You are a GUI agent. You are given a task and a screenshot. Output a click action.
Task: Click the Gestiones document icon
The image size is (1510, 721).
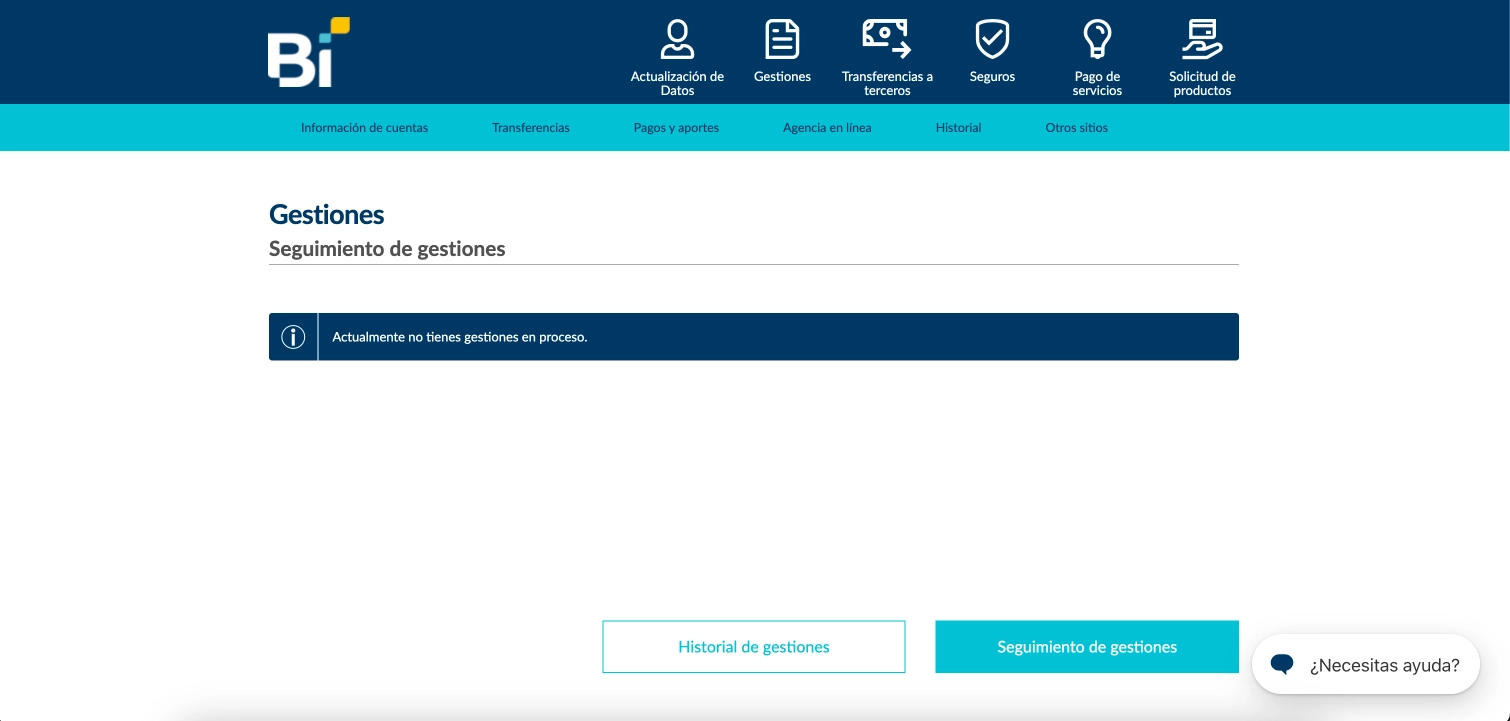pos(782,40)
